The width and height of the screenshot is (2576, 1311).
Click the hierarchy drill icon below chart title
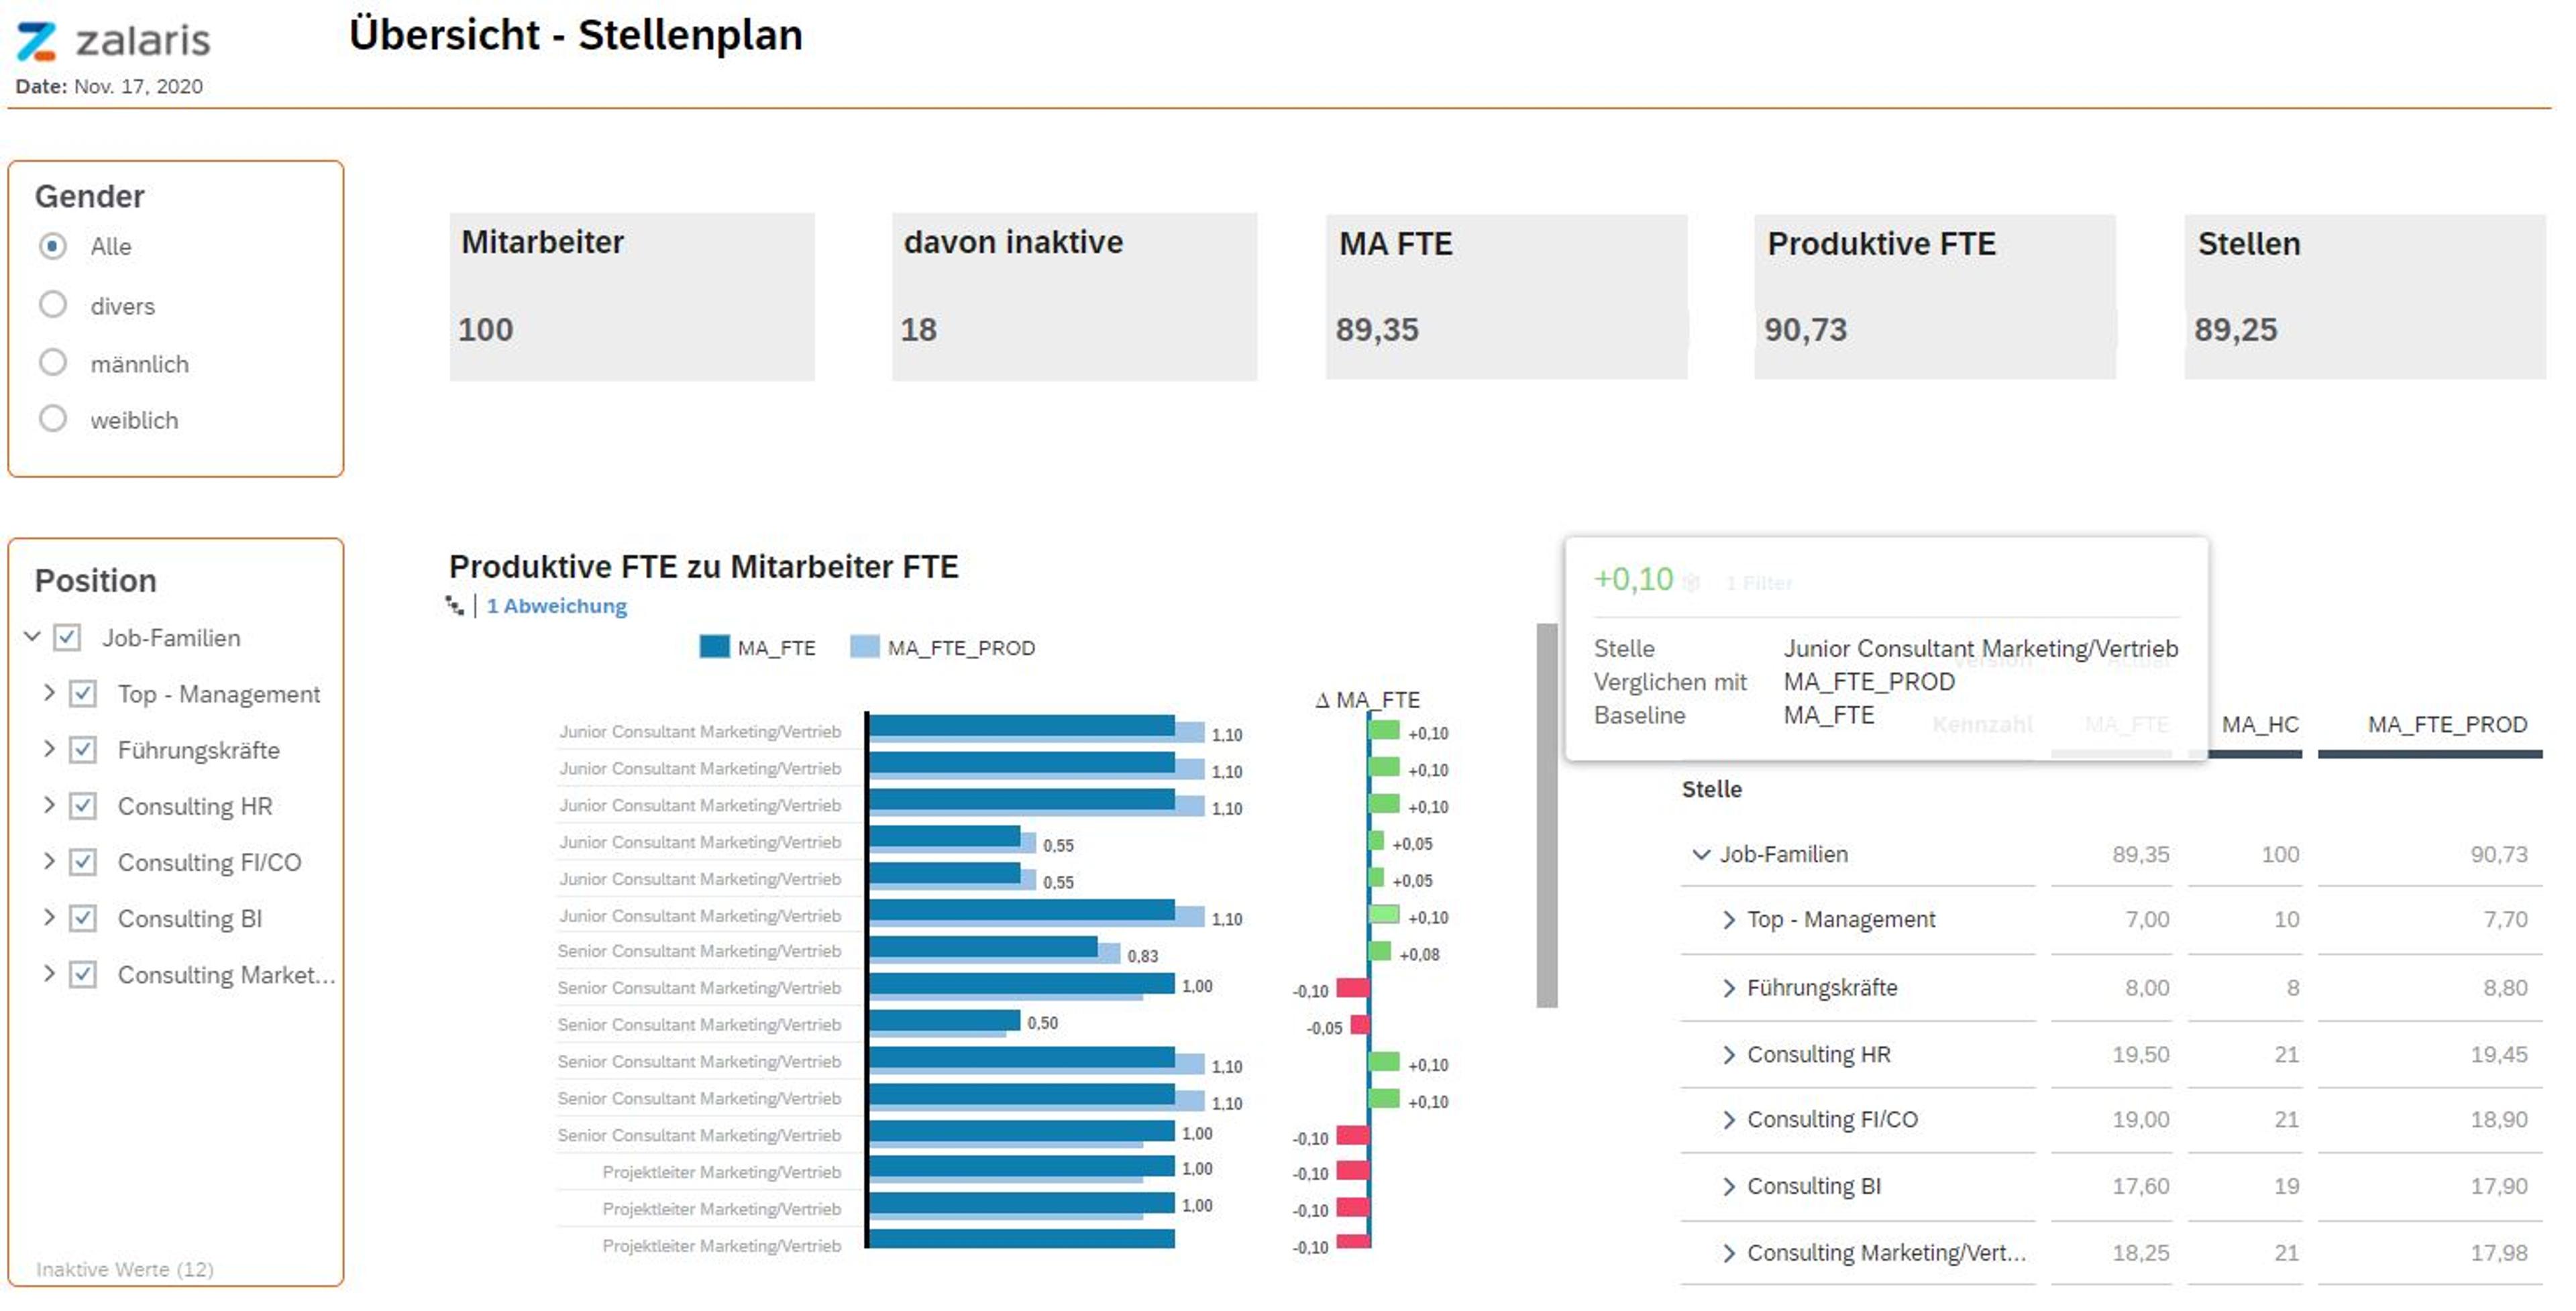(455, 606)
